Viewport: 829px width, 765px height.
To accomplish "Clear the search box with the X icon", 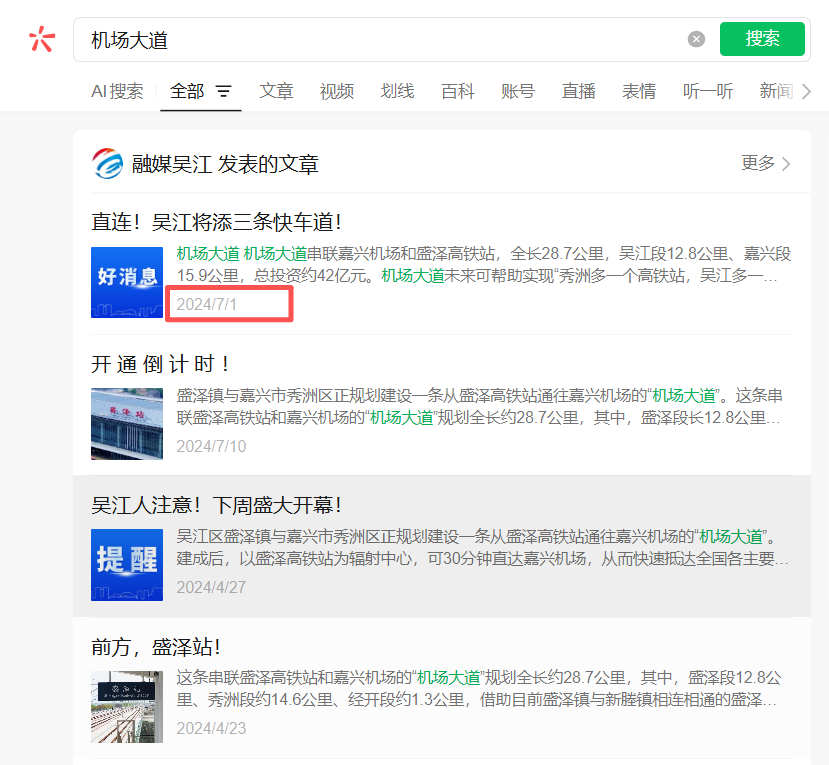I will pos(697,38).
